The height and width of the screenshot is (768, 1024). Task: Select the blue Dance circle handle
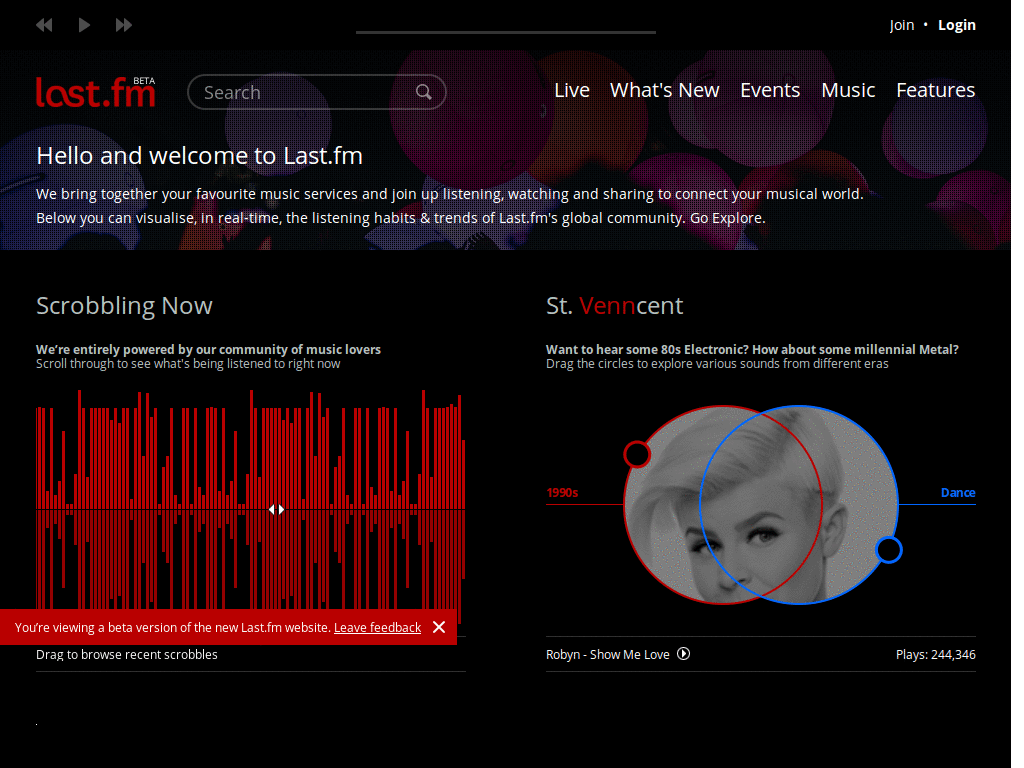click(x=889, y=550)
